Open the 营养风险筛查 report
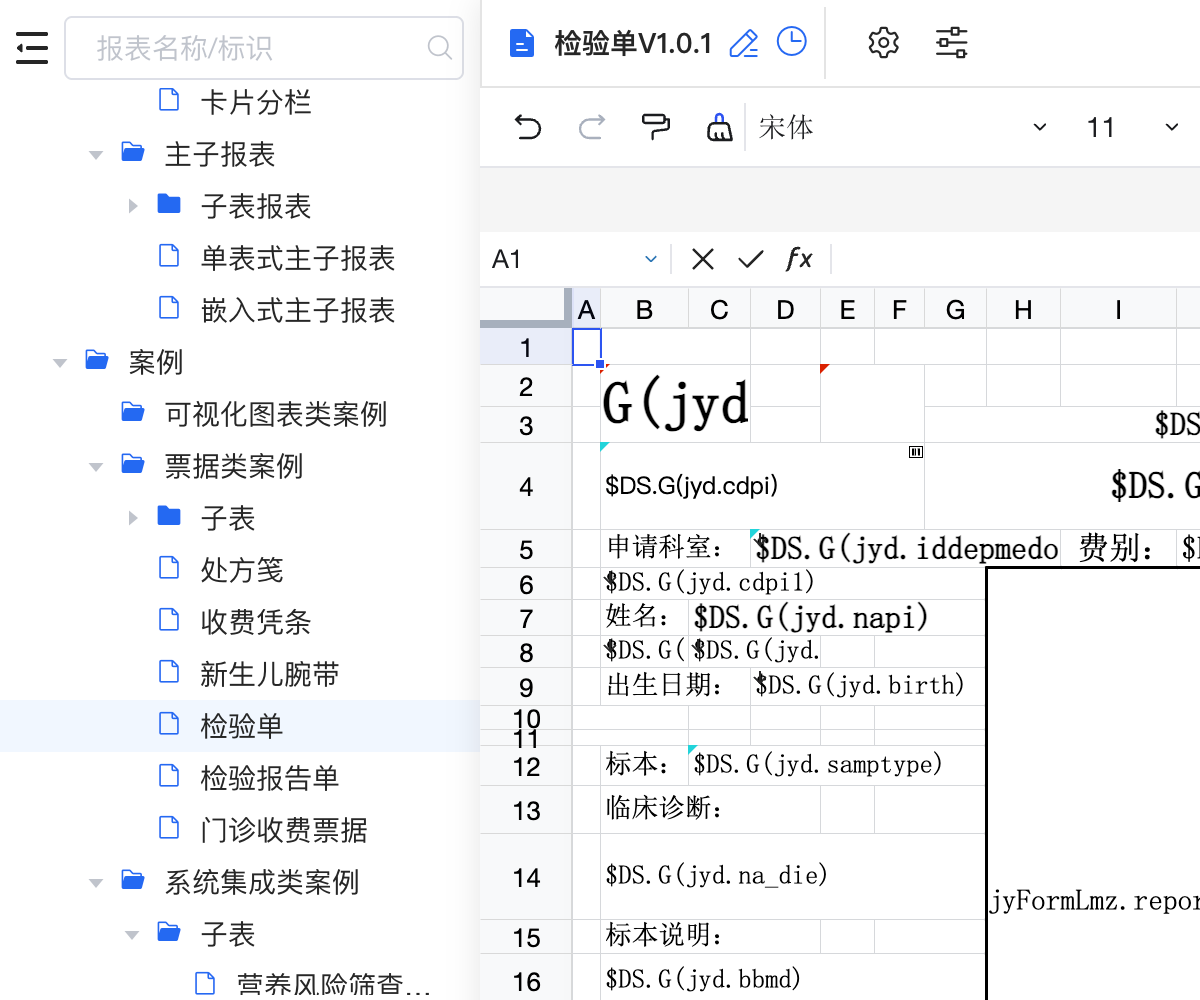 (x=334, y=984)
